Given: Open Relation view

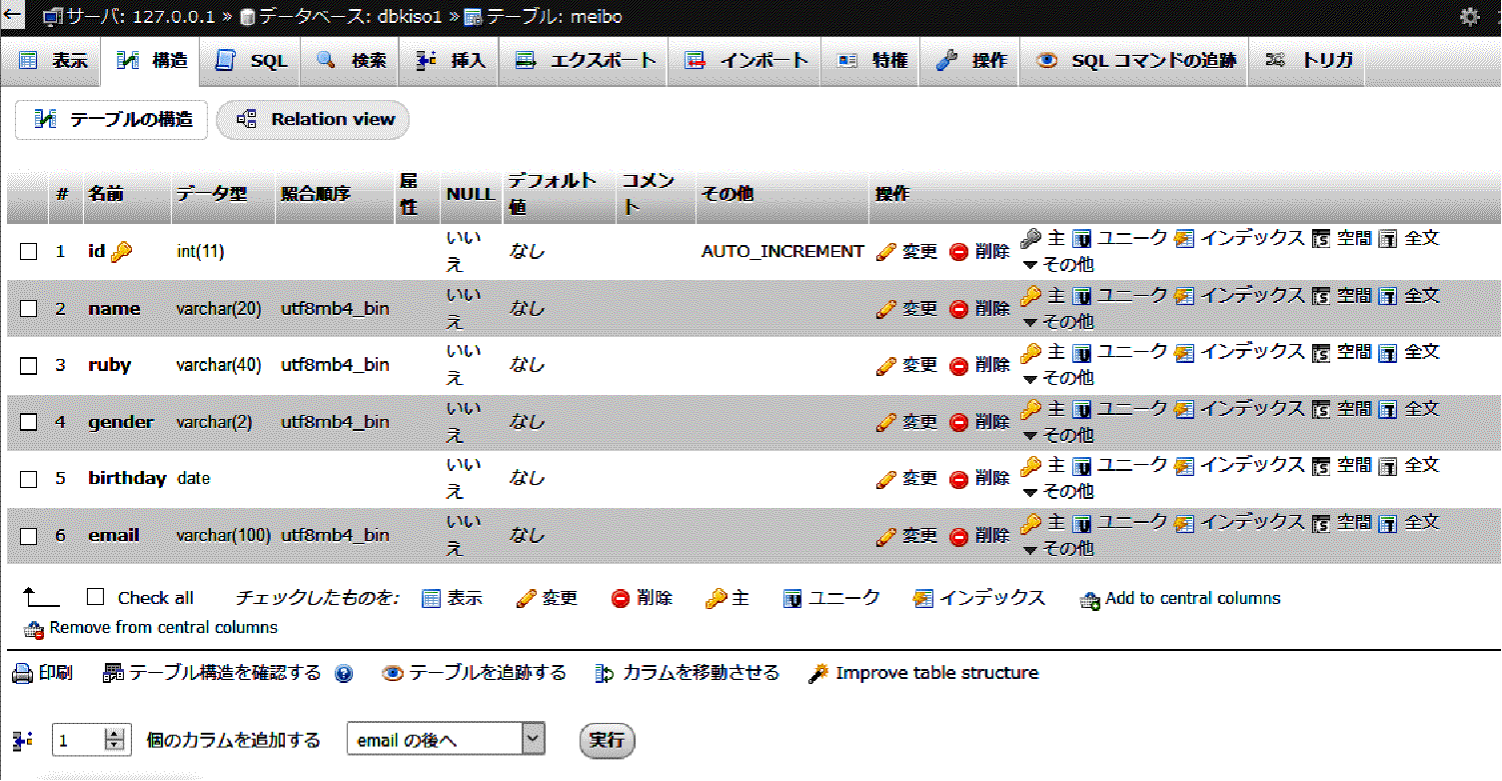Looking at the screenshot, I should [x=313, y=120].
